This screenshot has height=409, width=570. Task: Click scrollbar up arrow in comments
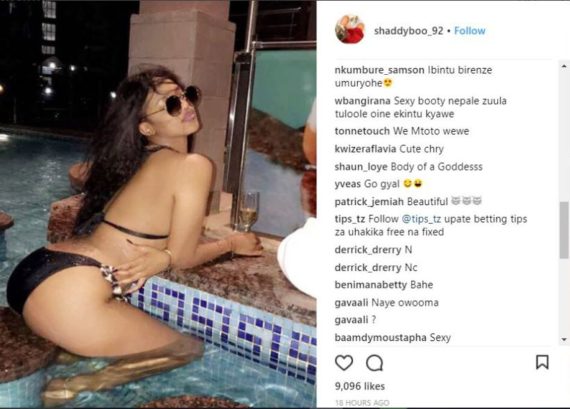[564, 67]
